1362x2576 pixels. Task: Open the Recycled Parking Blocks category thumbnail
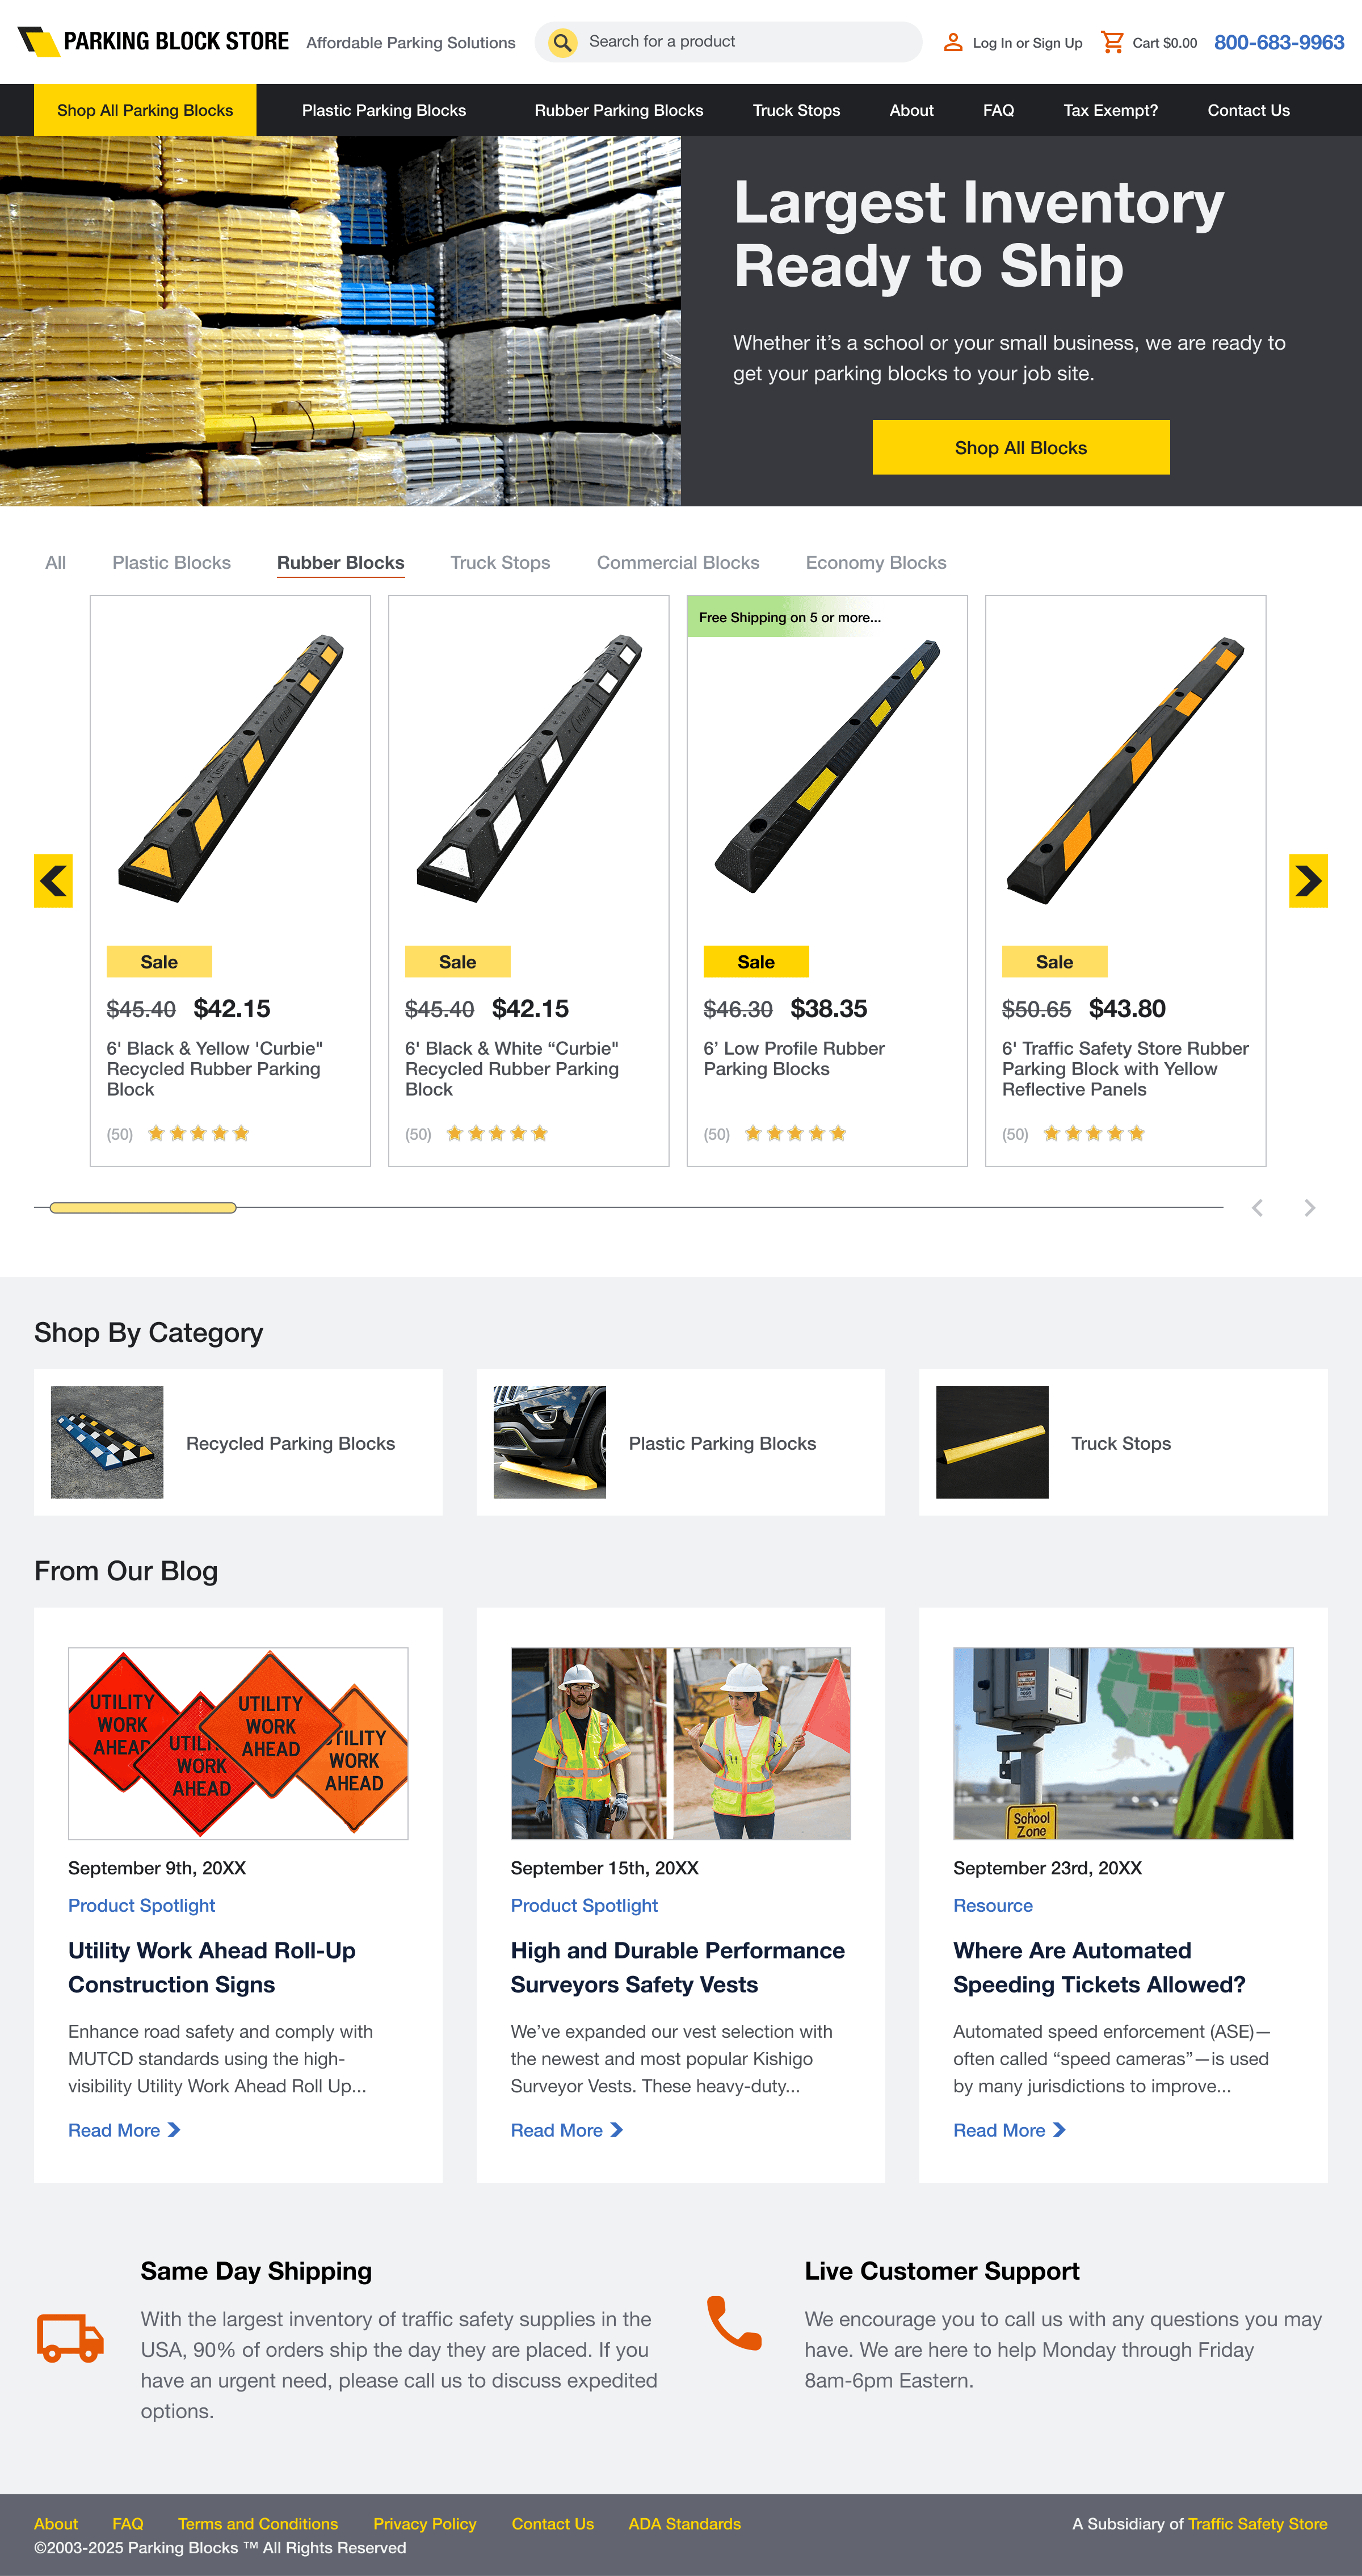pyautogui.click(x=107, y=1442)
